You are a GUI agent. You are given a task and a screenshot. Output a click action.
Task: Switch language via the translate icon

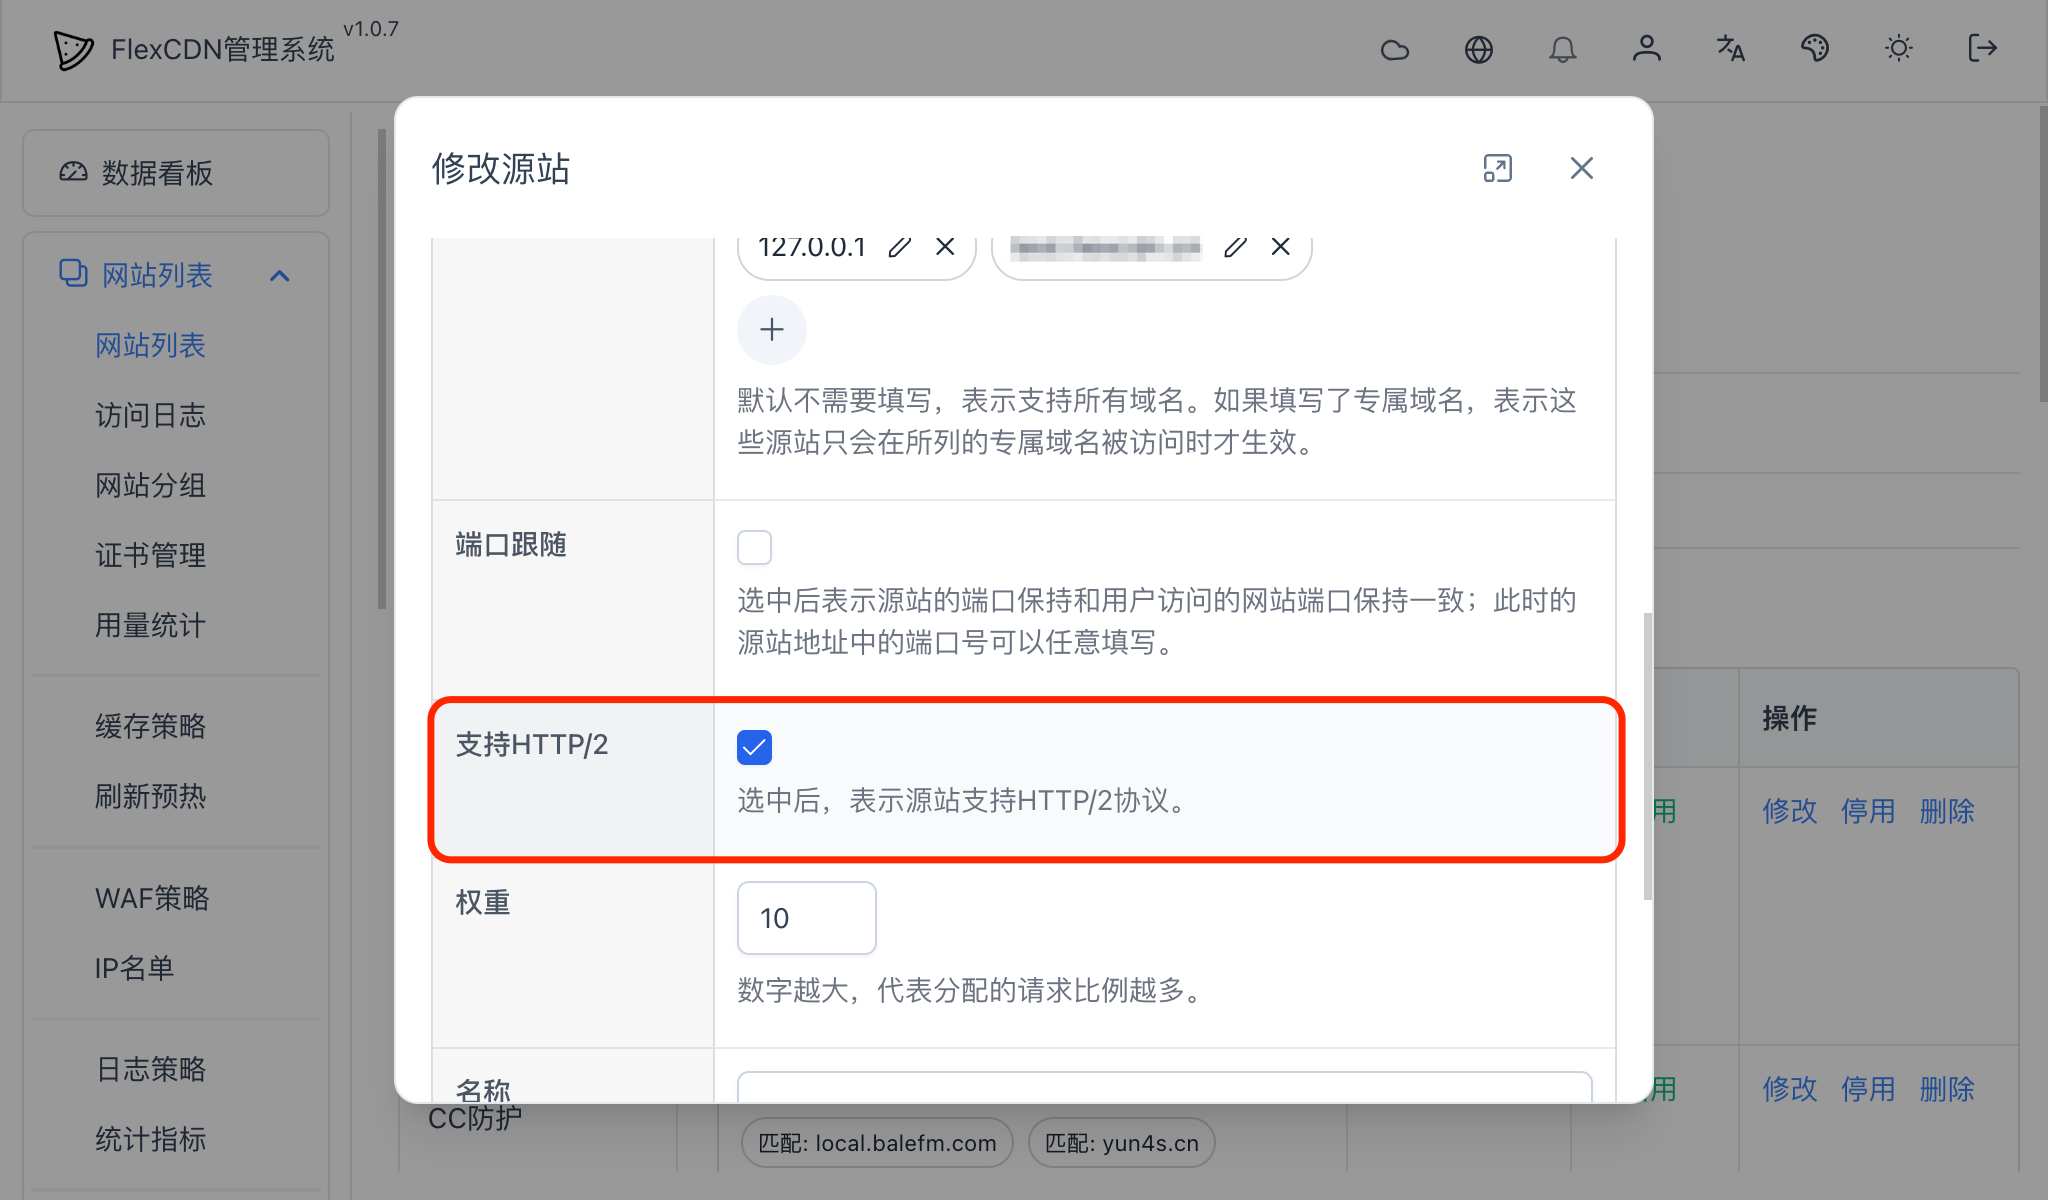[x=1731, y=49]
